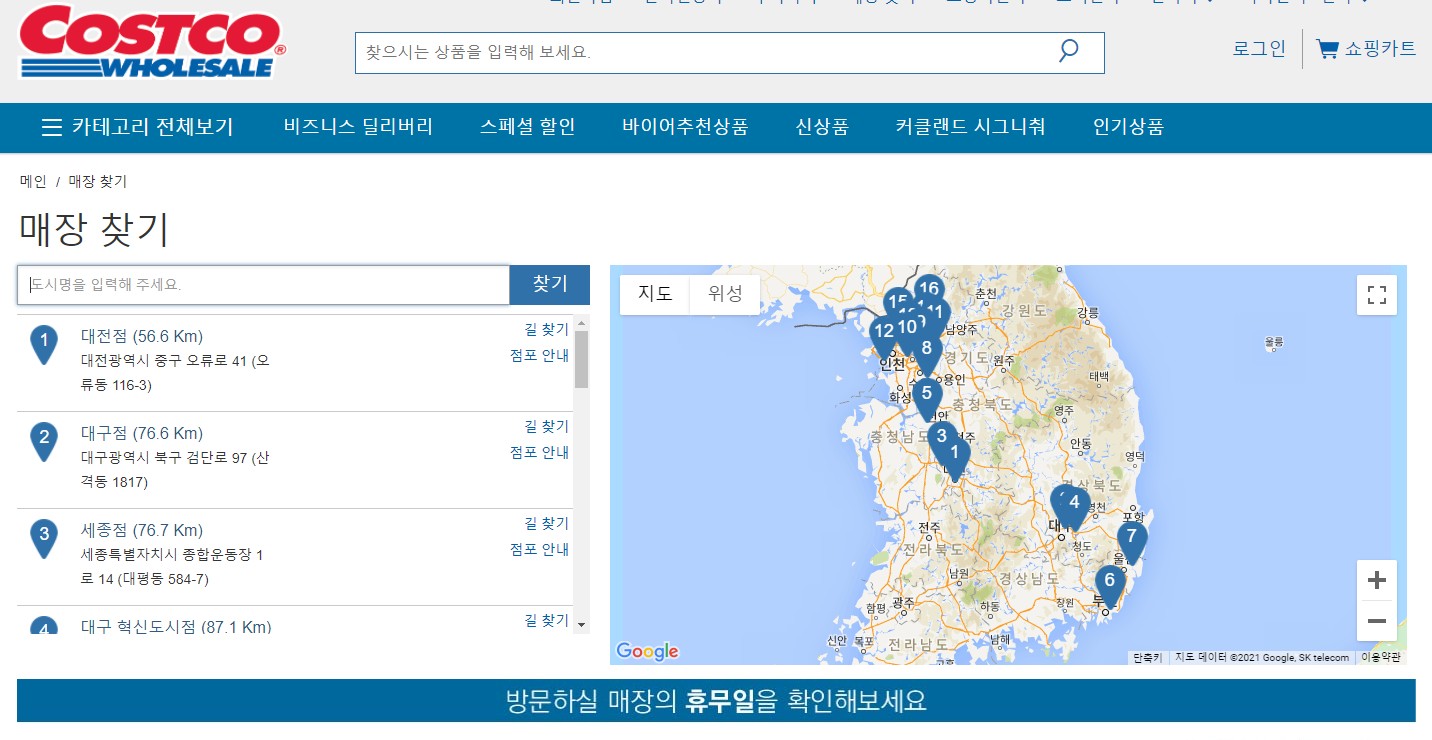This screenshot has width=1432, height=740.
Task: Click 점포 안내 for 대구점
Action: point(539,452)
